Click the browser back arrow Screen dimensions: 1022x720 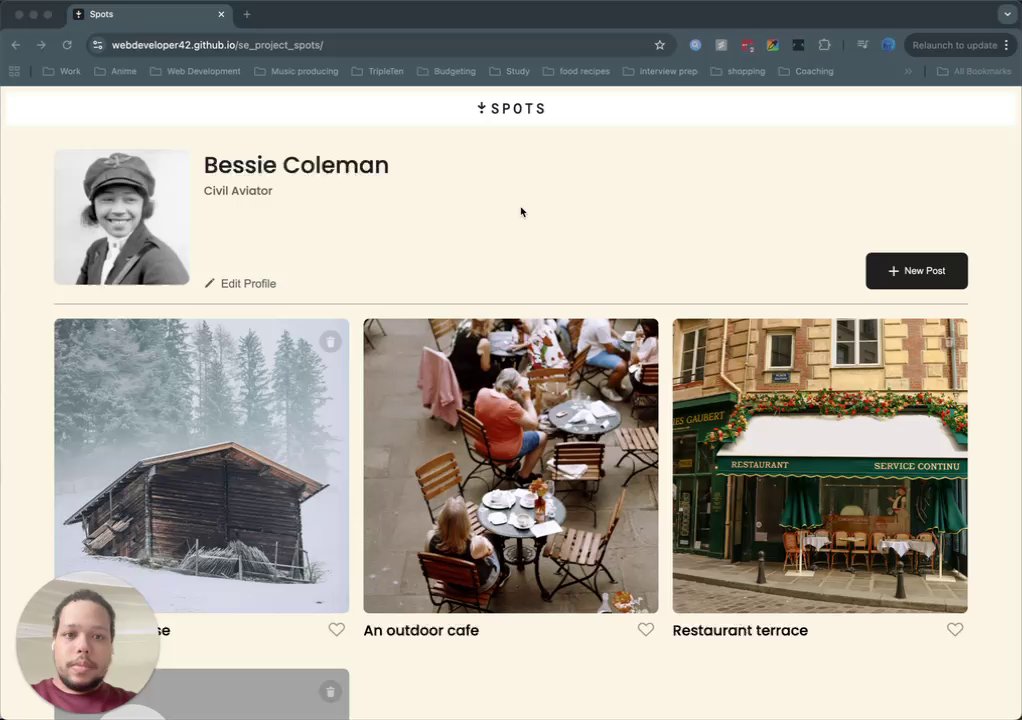coord(16,45)
